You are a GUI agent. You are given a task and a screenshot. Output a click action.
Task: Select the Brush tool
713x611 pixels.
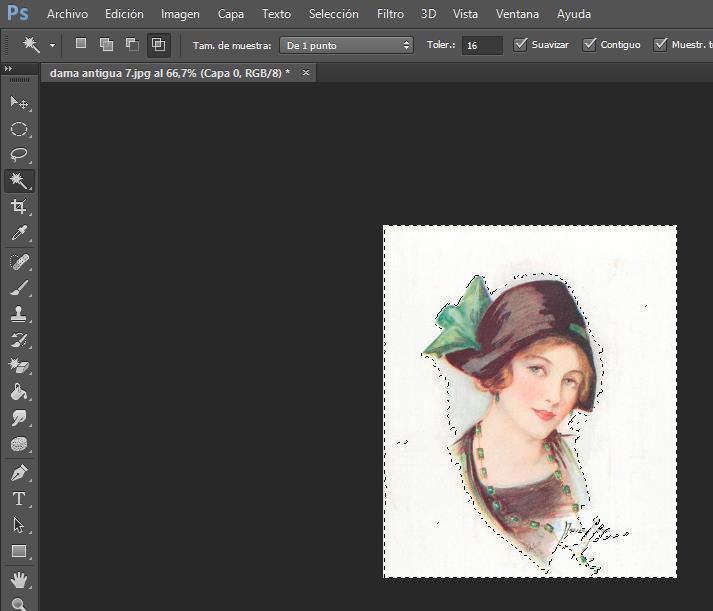(19, 288)
